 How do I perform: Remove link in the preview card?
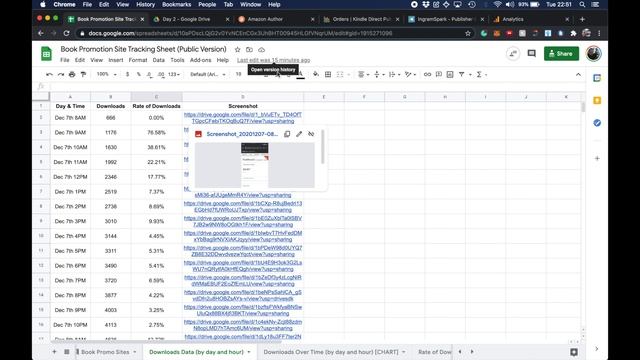[x=311, y=134]
